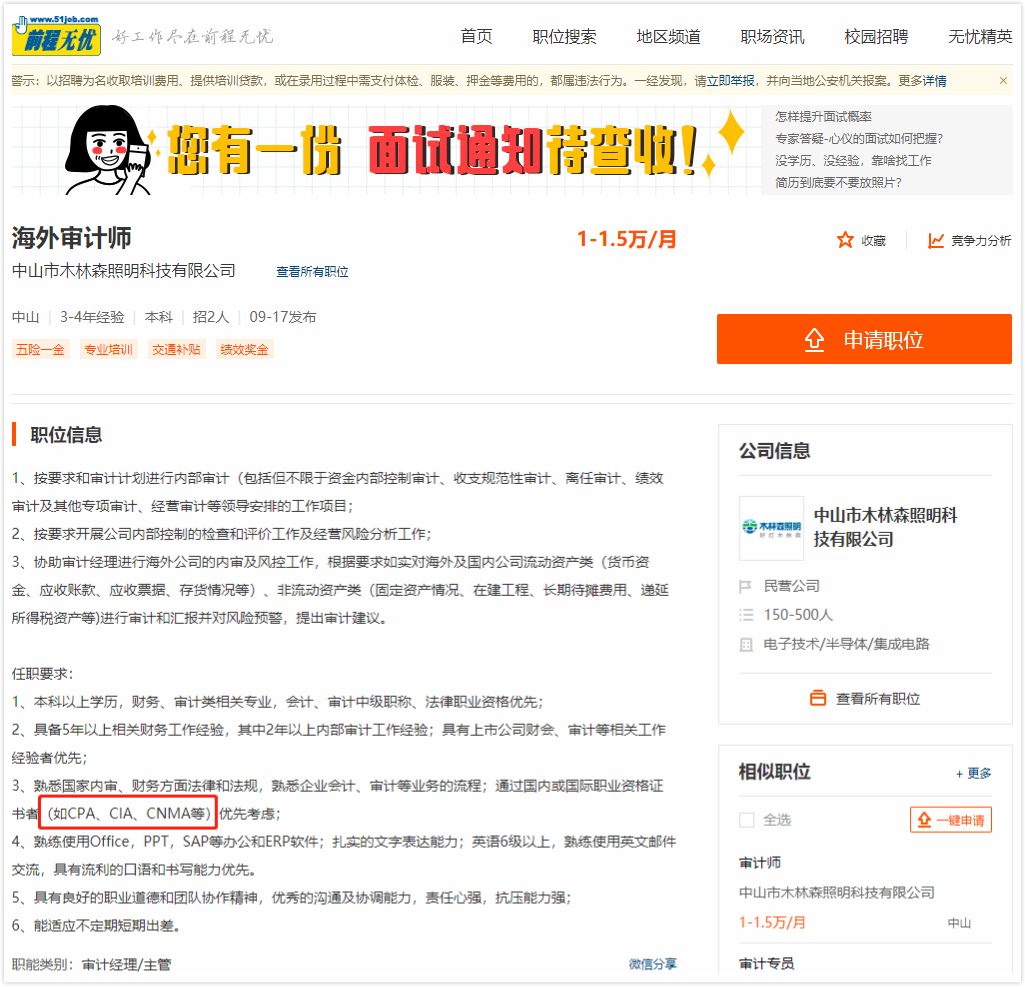
Task: Open the More Details warning link
Action: [922, 81]
